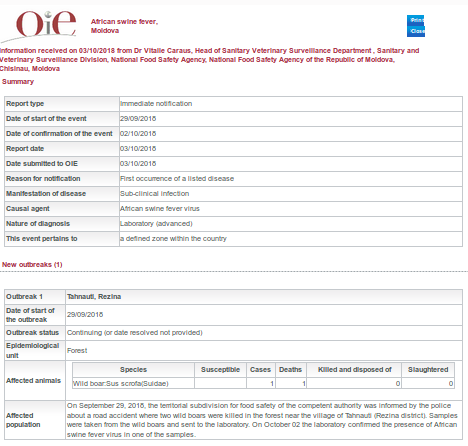Click the 'Slaughtered' column header
This screenshot has width=468, height=446.
pyautogui.click(x=428, y=370)
